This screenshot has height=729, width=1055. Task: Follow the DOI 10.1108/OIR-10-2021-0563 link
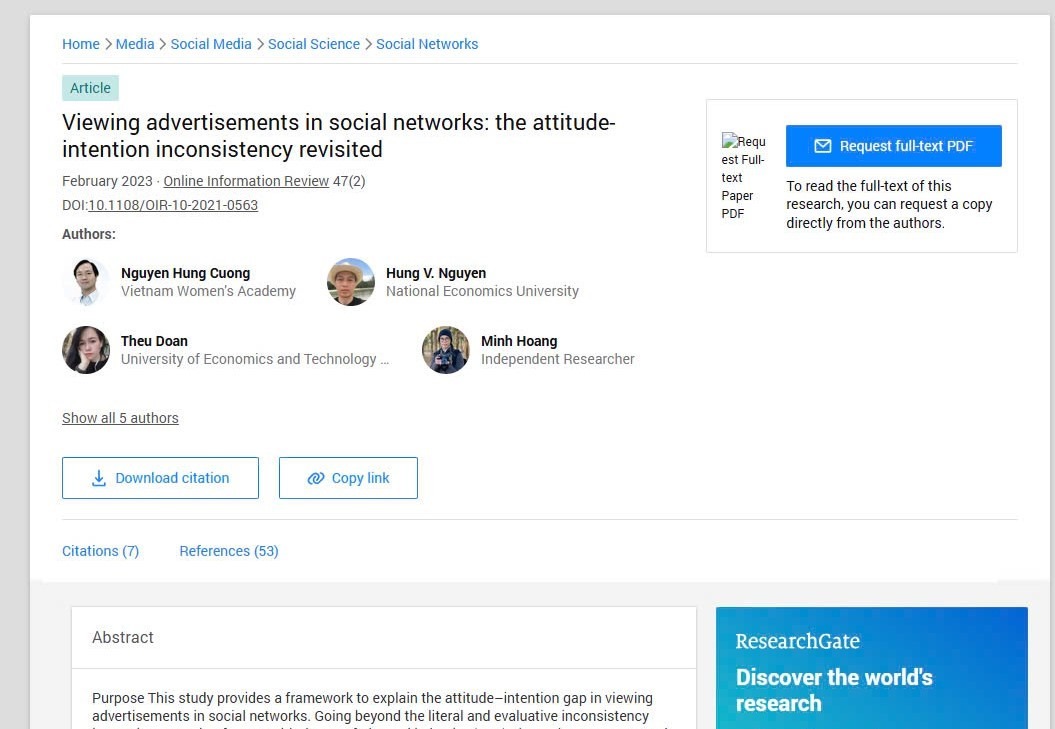pos(173,205)
